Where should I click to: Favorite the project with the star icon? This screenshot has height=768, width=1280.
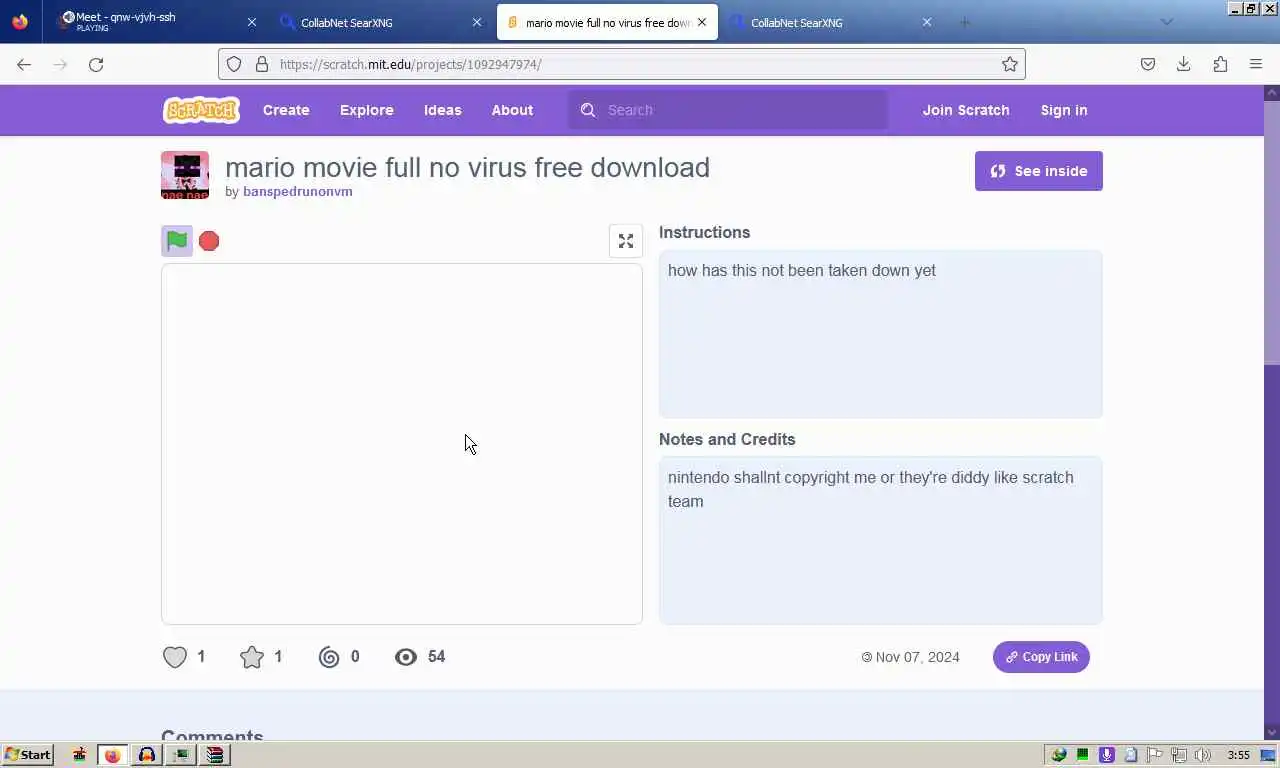point(252,657)
